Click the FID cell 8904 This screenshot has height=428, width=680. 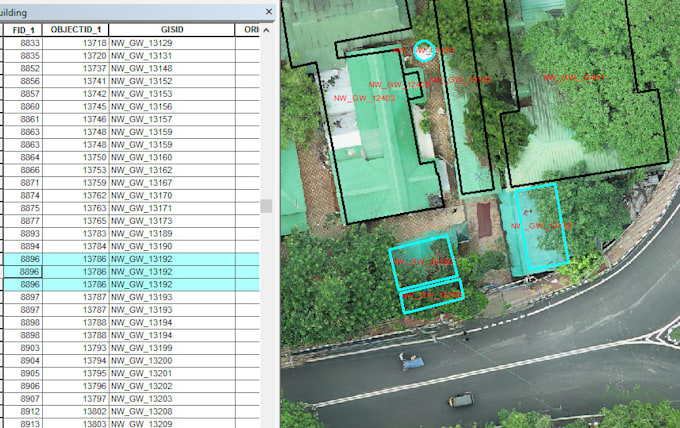[23, 360]
